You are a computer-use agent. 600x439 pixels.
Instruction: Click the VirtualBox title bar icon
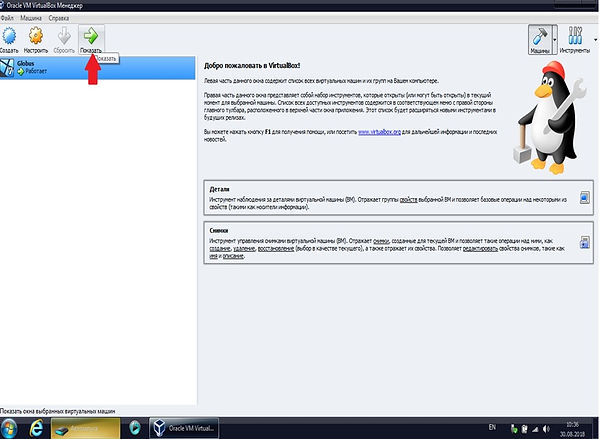[x=2, y=5]
